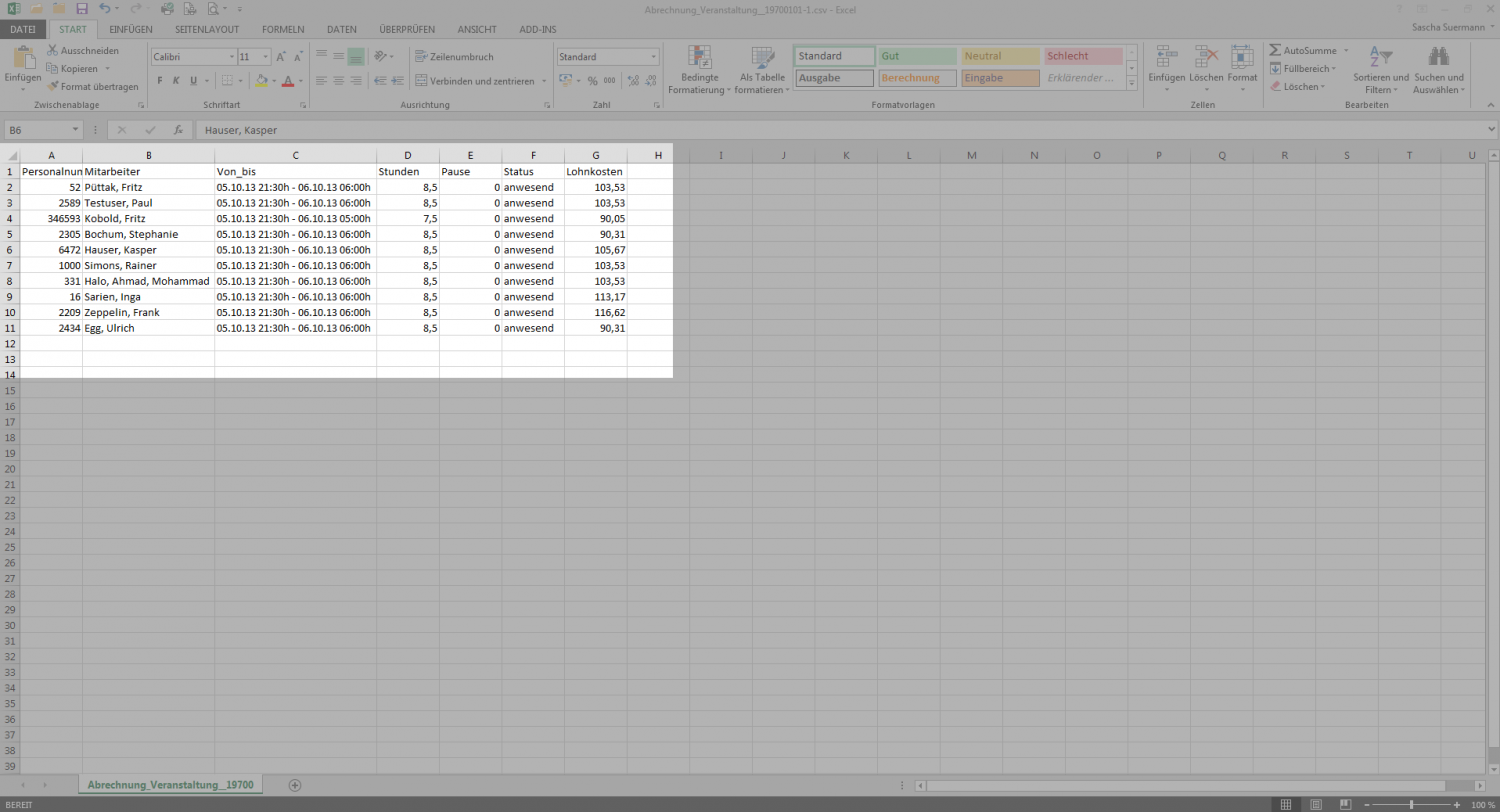Open Suchen und Auswählen
The height and width of the screenshot is (812, 1500).
coord(1439,70)
